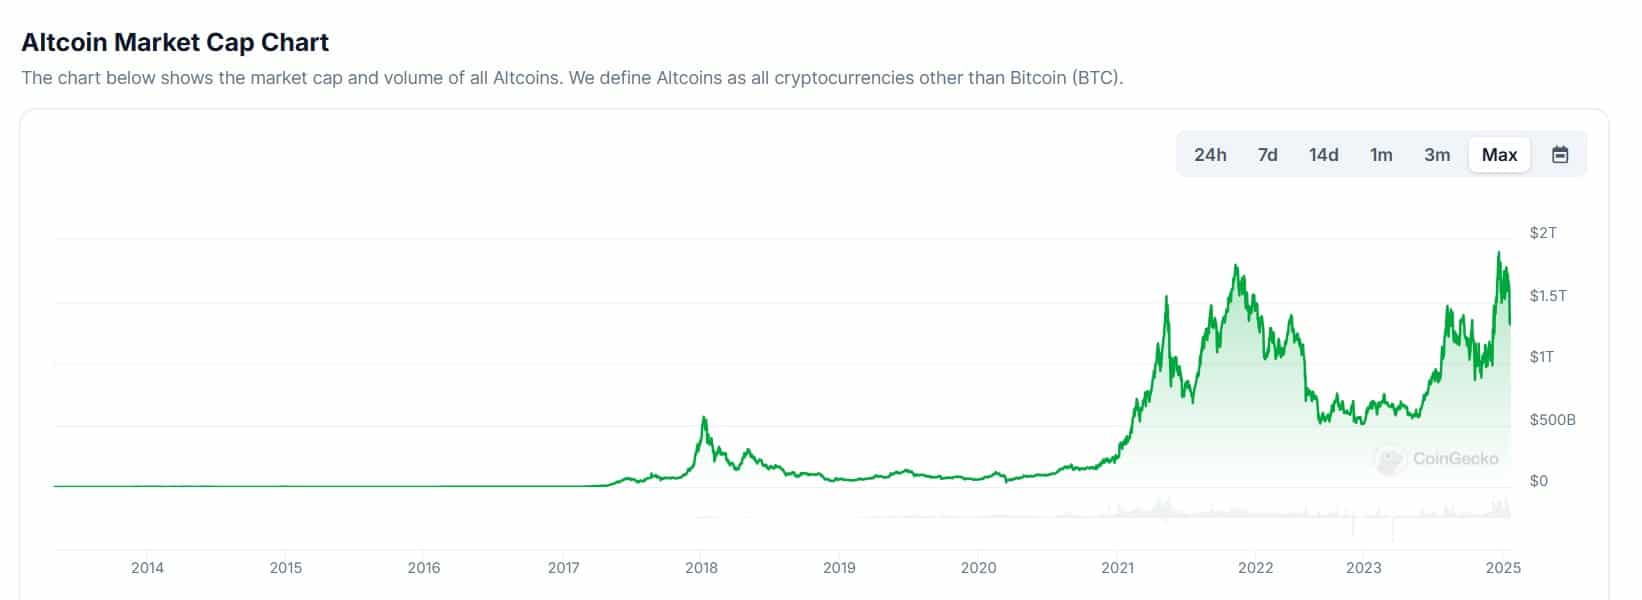
Task: Click the $1T y-axis label
Action: coord(1542,357)
